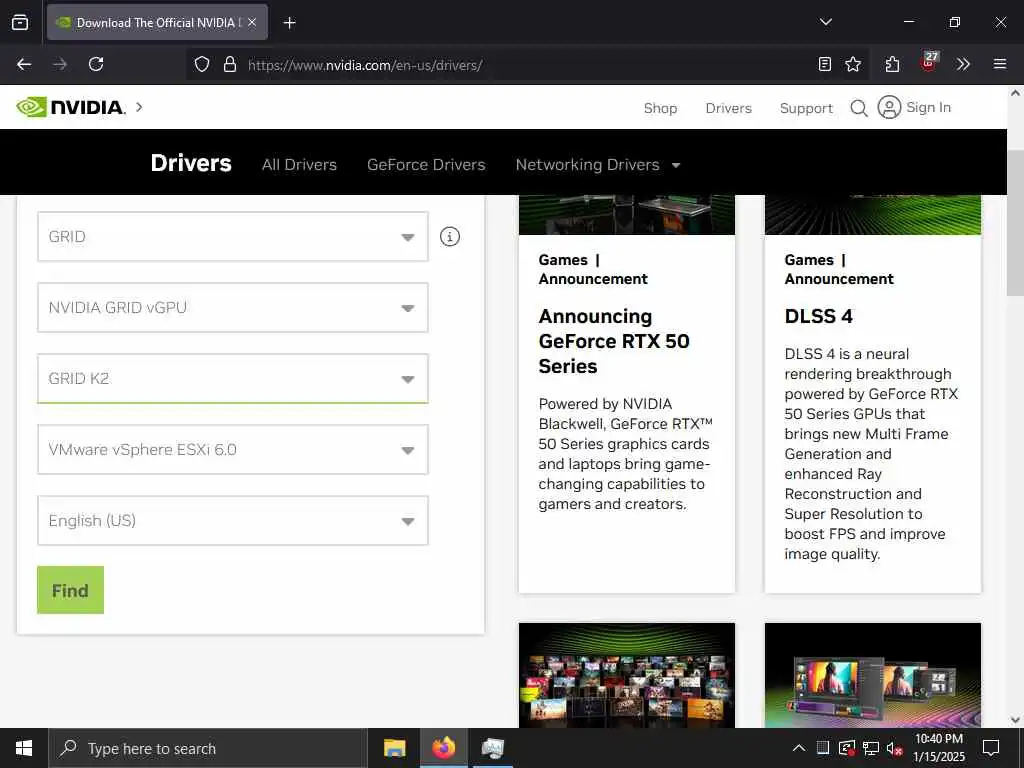Click the Firefox View icon at top left
Screen dimensions: 1024x768
tap(20, 23)
